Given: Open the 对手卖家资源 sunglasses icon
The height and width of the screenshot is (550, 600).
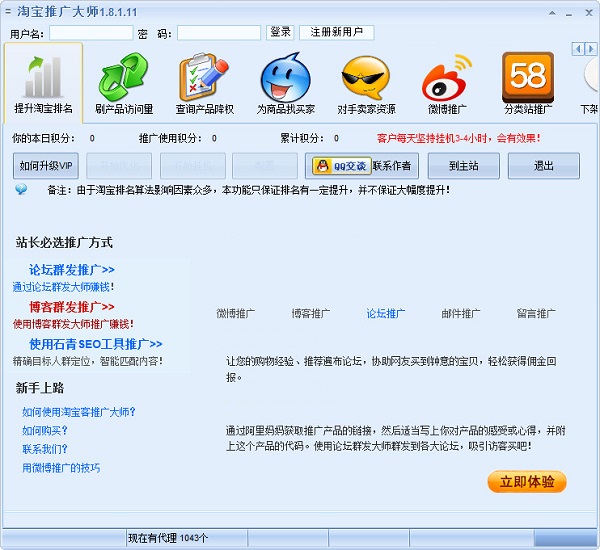Looking at the screenshot, I should pos(366,78).
